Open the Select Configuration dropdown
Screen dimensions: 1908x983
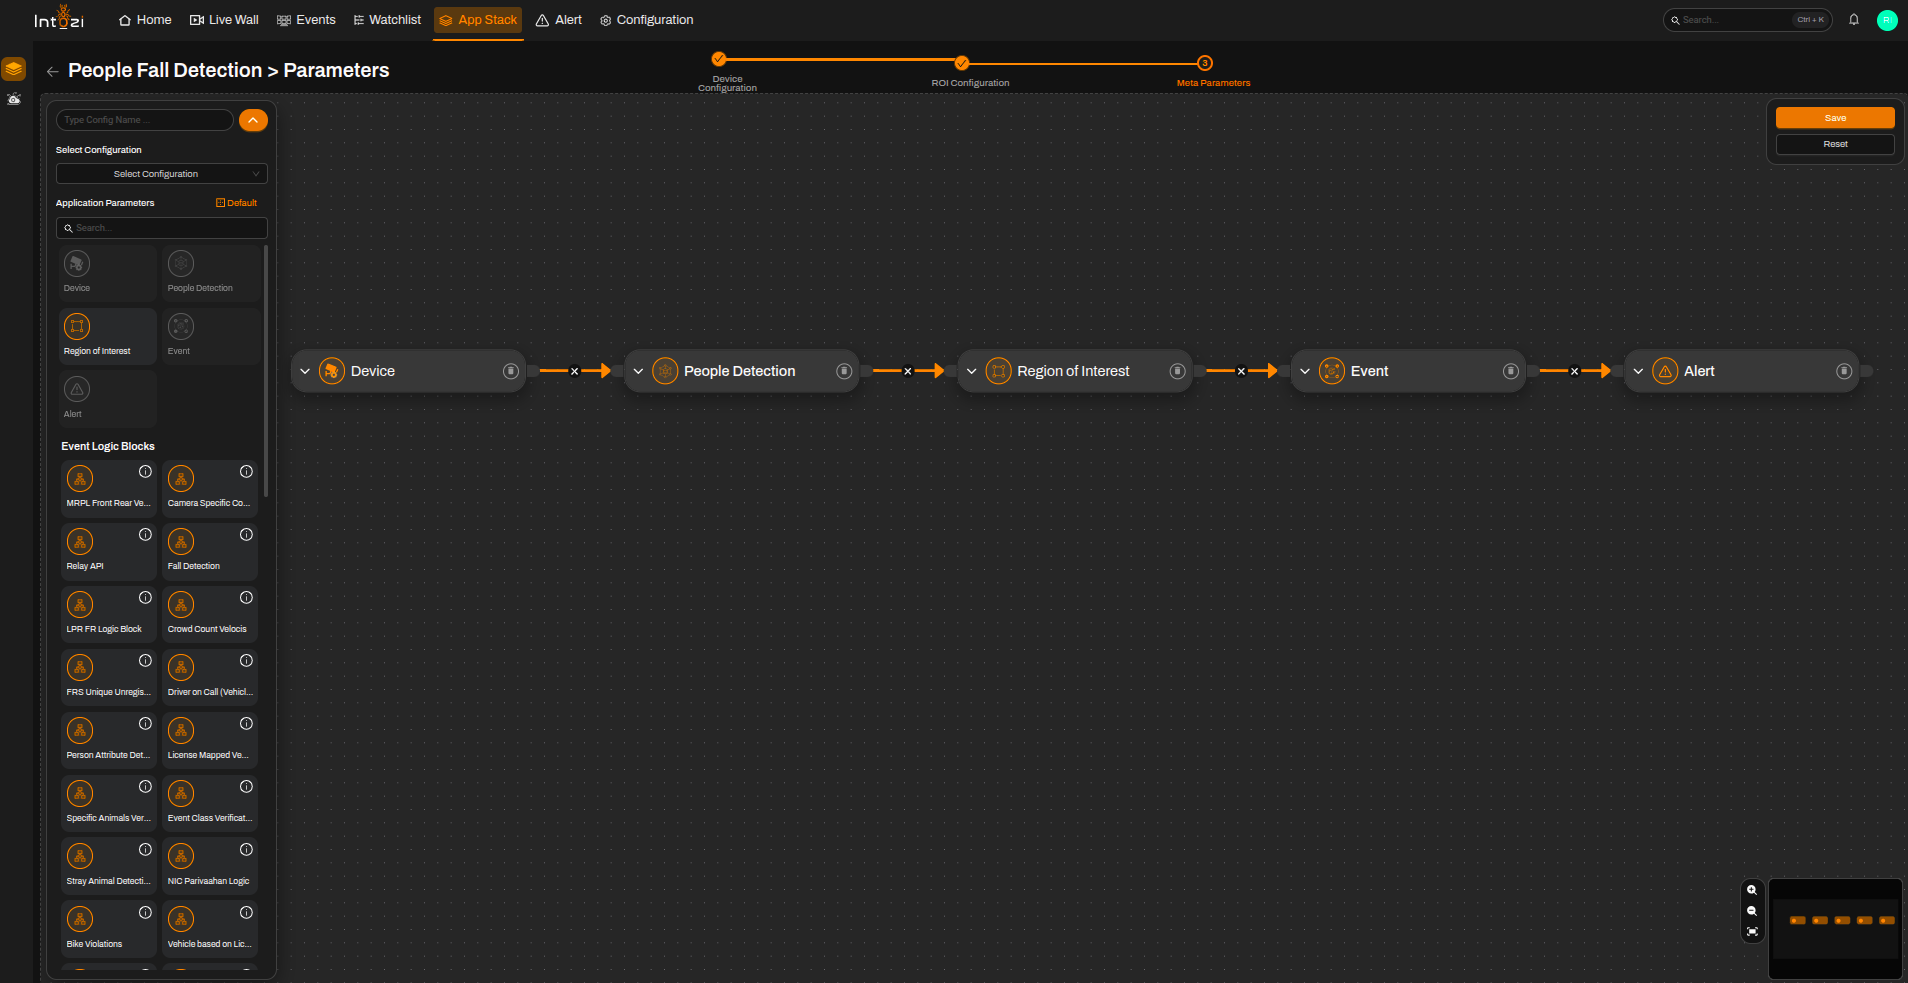(162, 174)
